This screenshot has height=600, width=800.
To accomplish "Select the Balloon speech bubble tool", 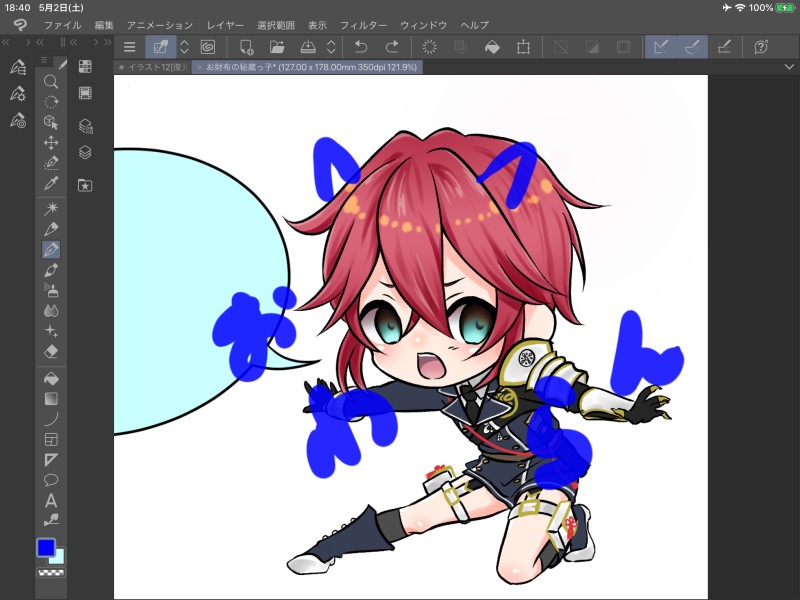I will 51,480.
